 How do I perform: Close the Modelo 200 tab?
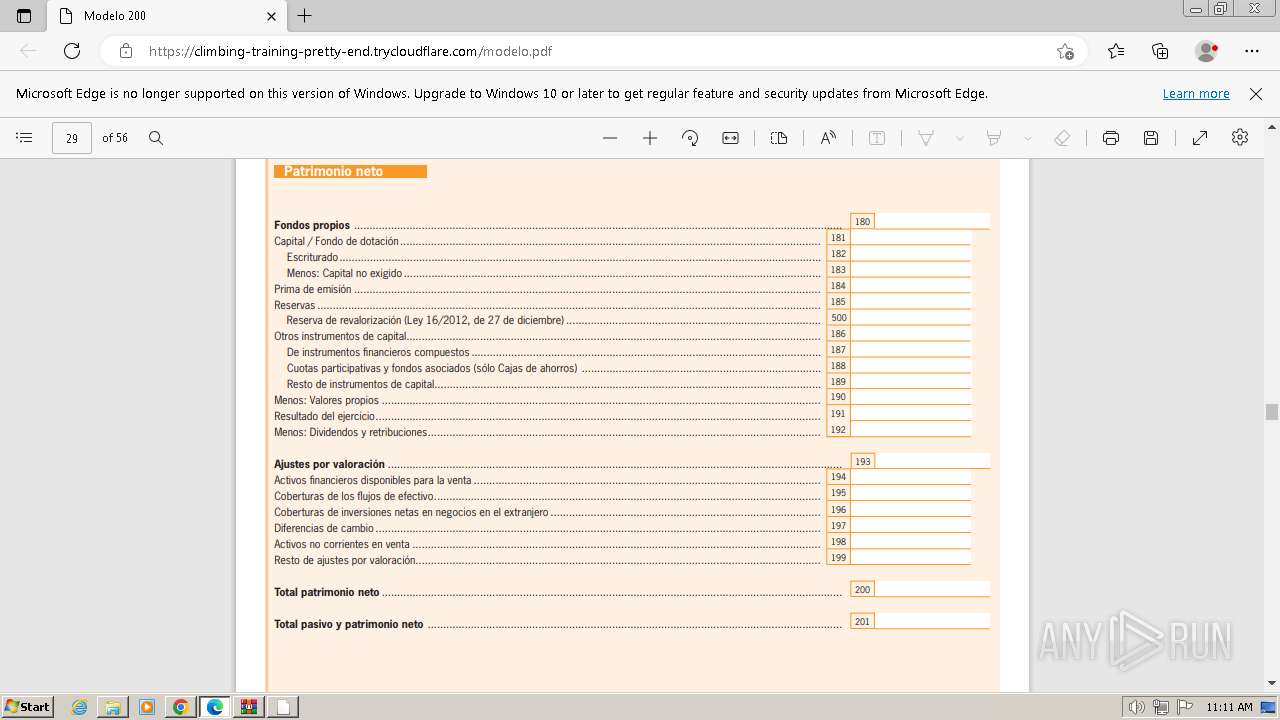click(x=272, y=16)
